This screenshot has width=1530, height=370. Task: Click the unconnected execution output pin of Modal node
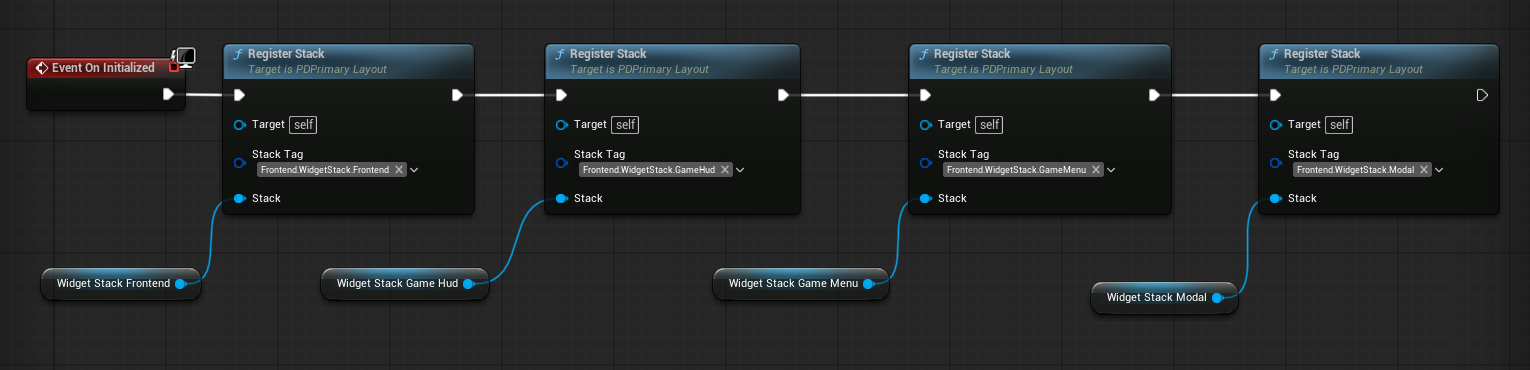point(1482,95)
